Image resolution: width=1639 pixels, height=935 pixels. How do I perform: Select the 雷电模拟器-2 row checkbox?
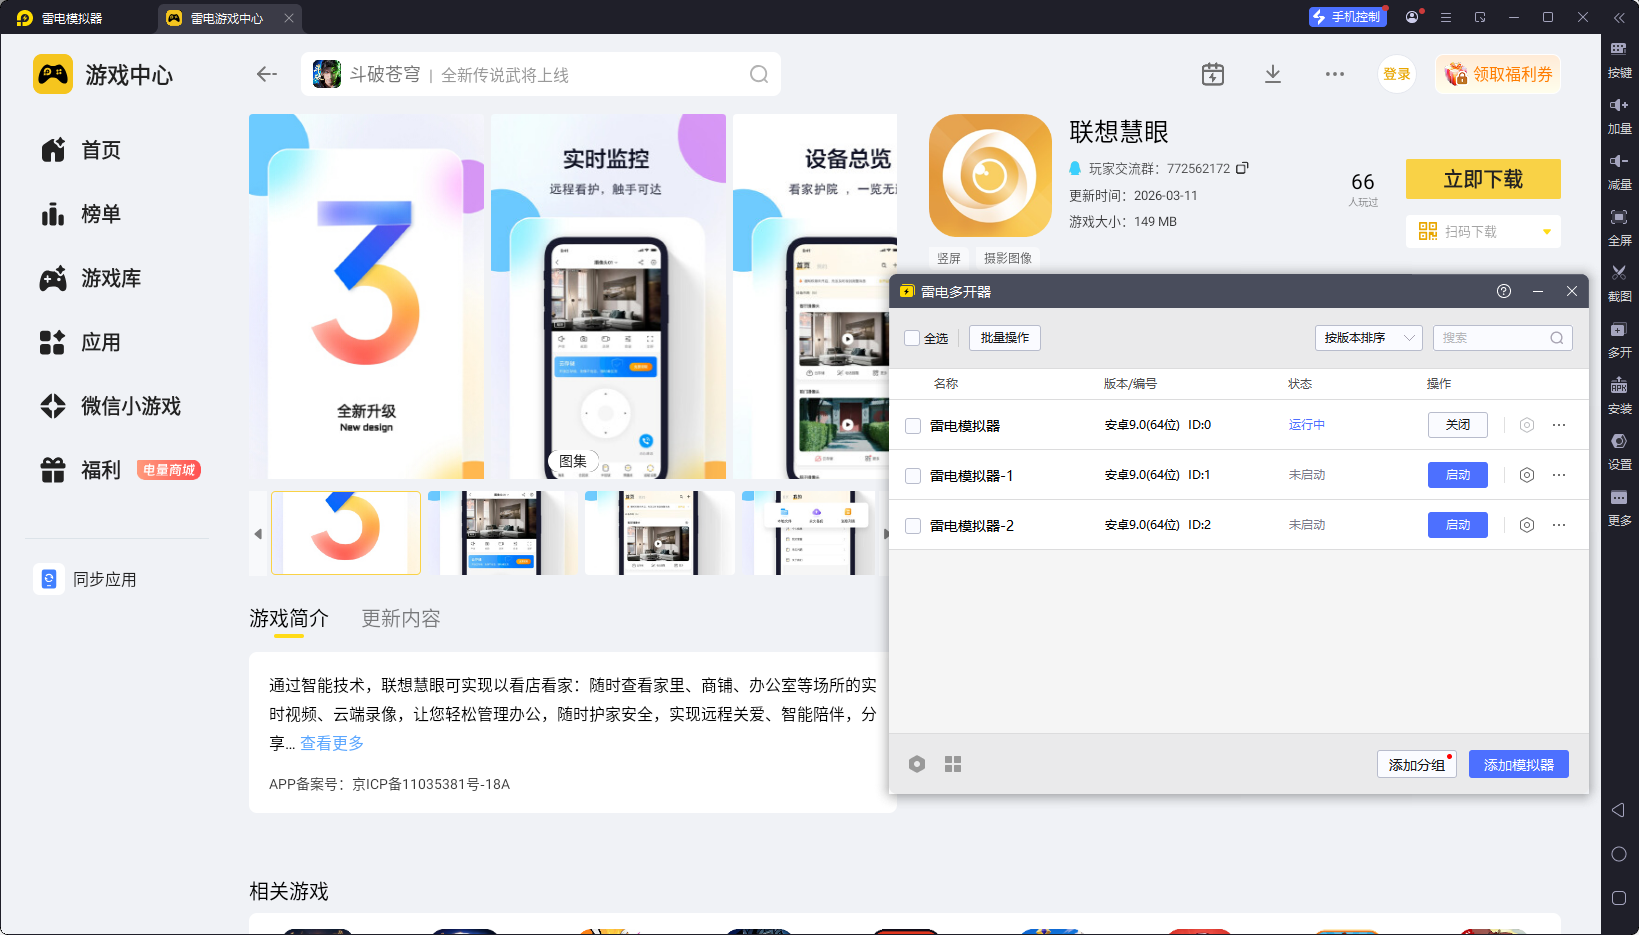(913, 526)
